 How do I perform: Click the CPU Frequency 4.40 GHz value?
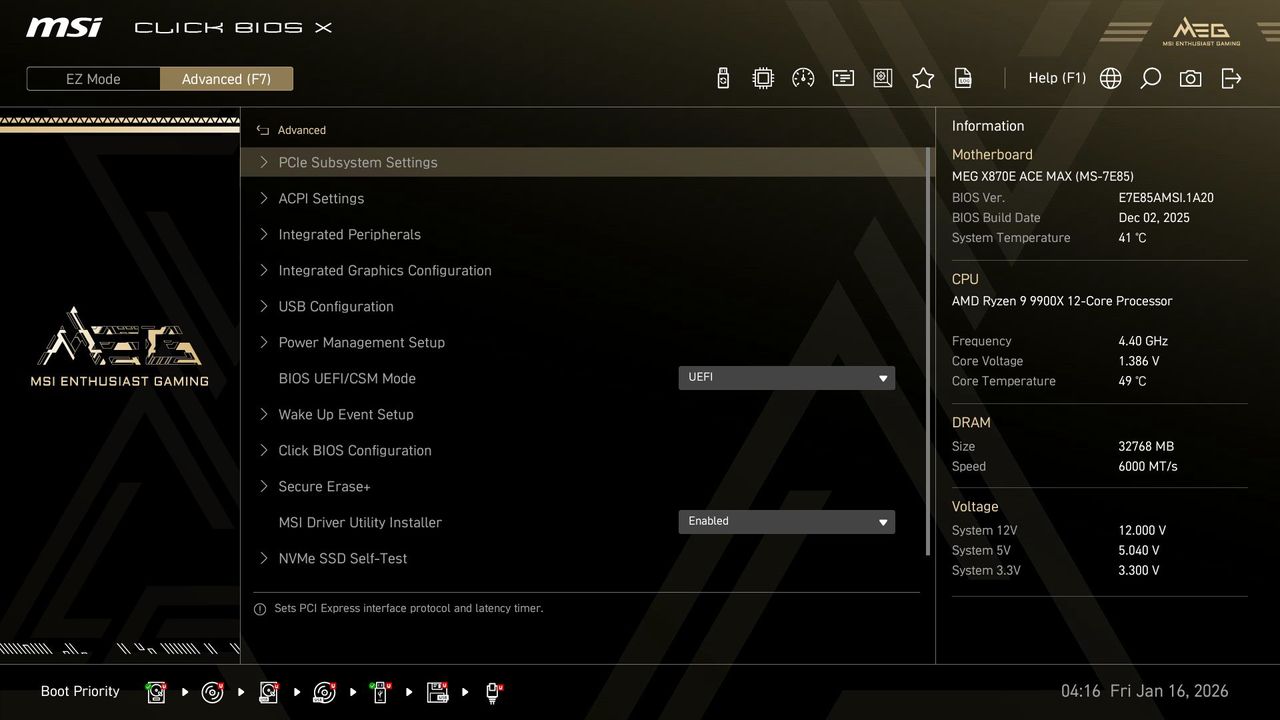1143,341
